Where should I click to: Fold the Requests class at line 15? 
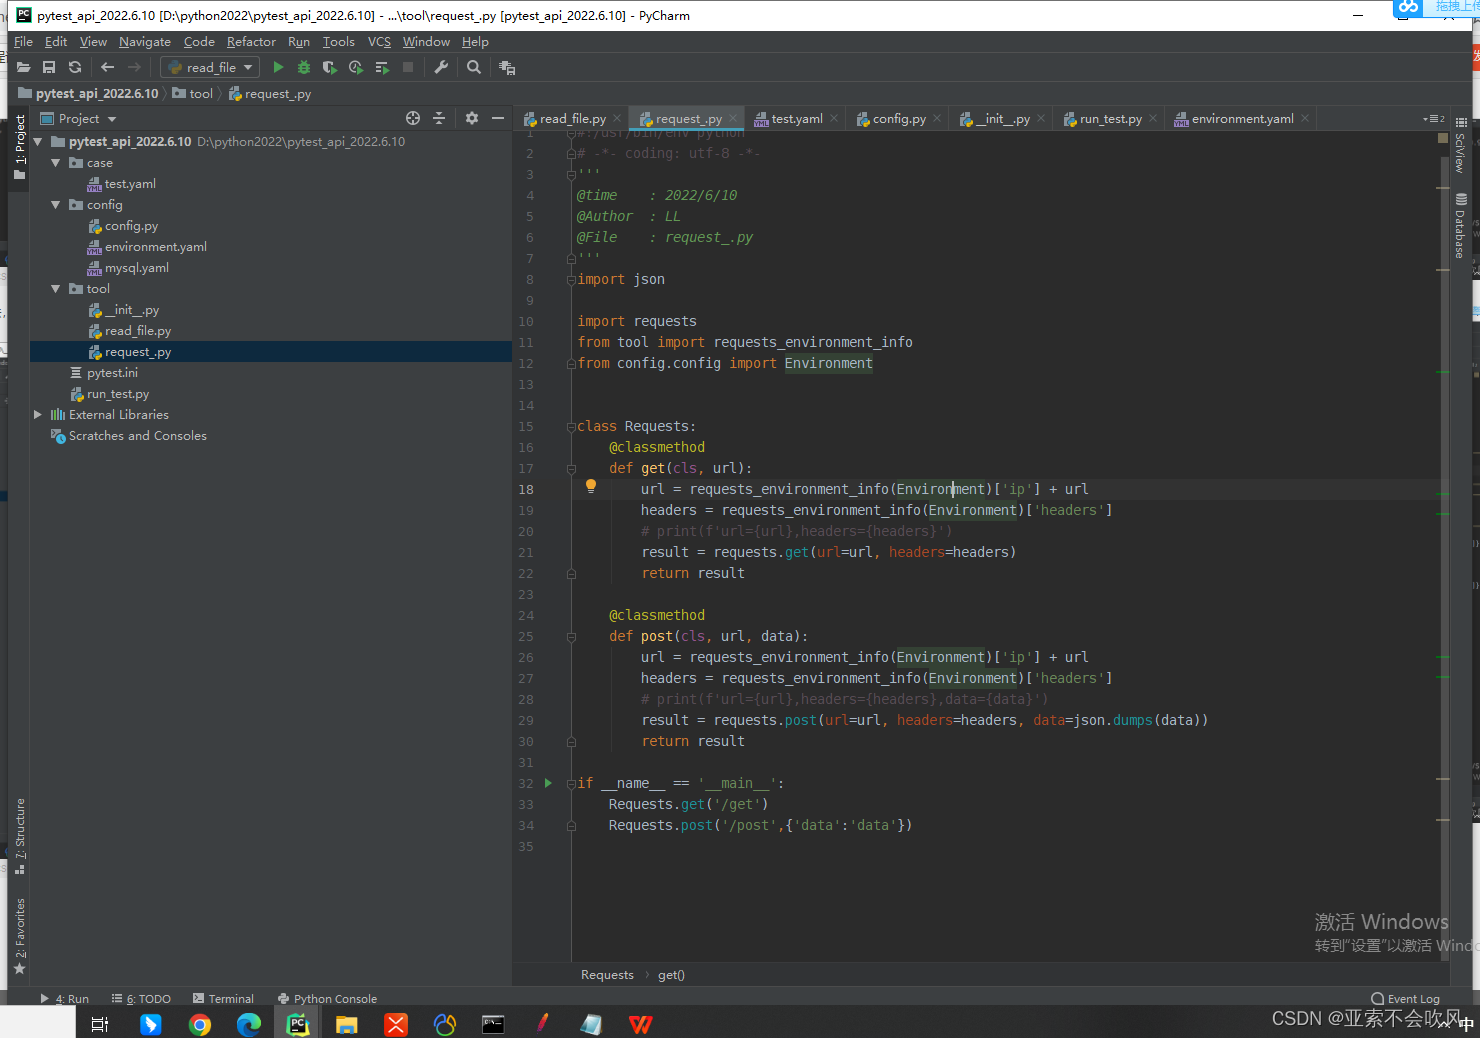(571, 426)
